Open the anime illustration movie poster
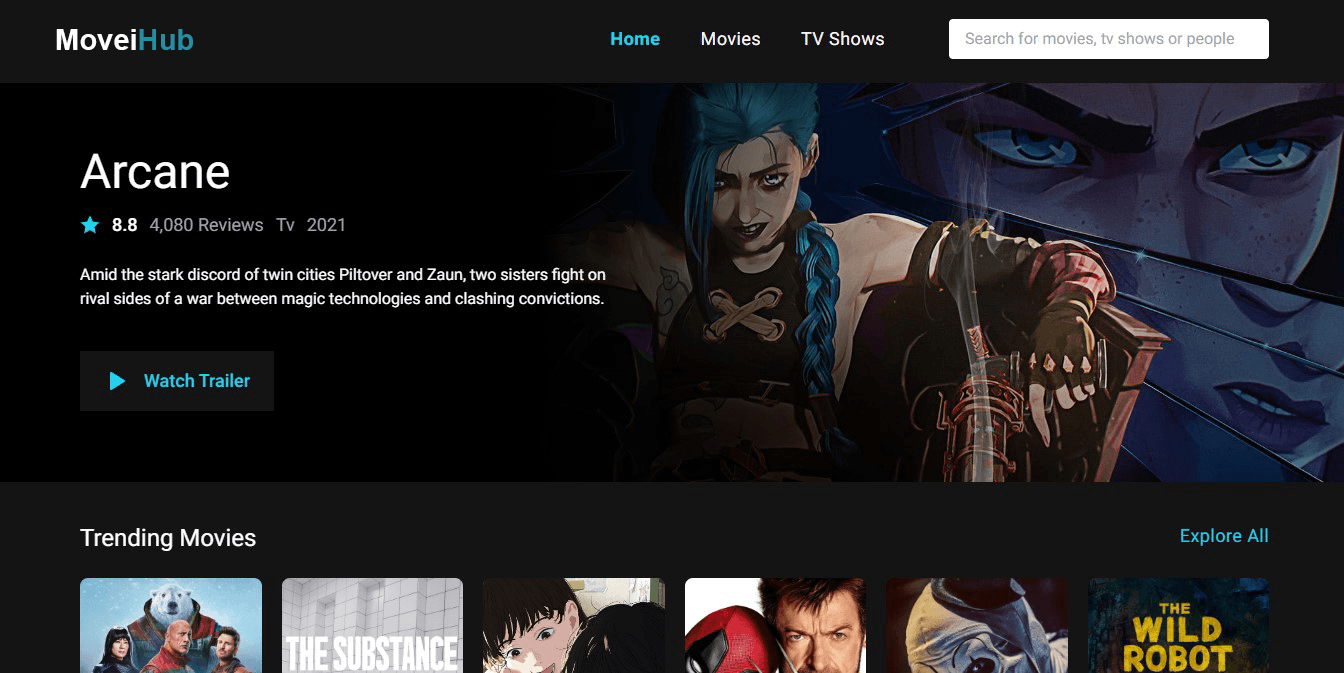Screen dimensions: 1344x673 click(574, 626)
